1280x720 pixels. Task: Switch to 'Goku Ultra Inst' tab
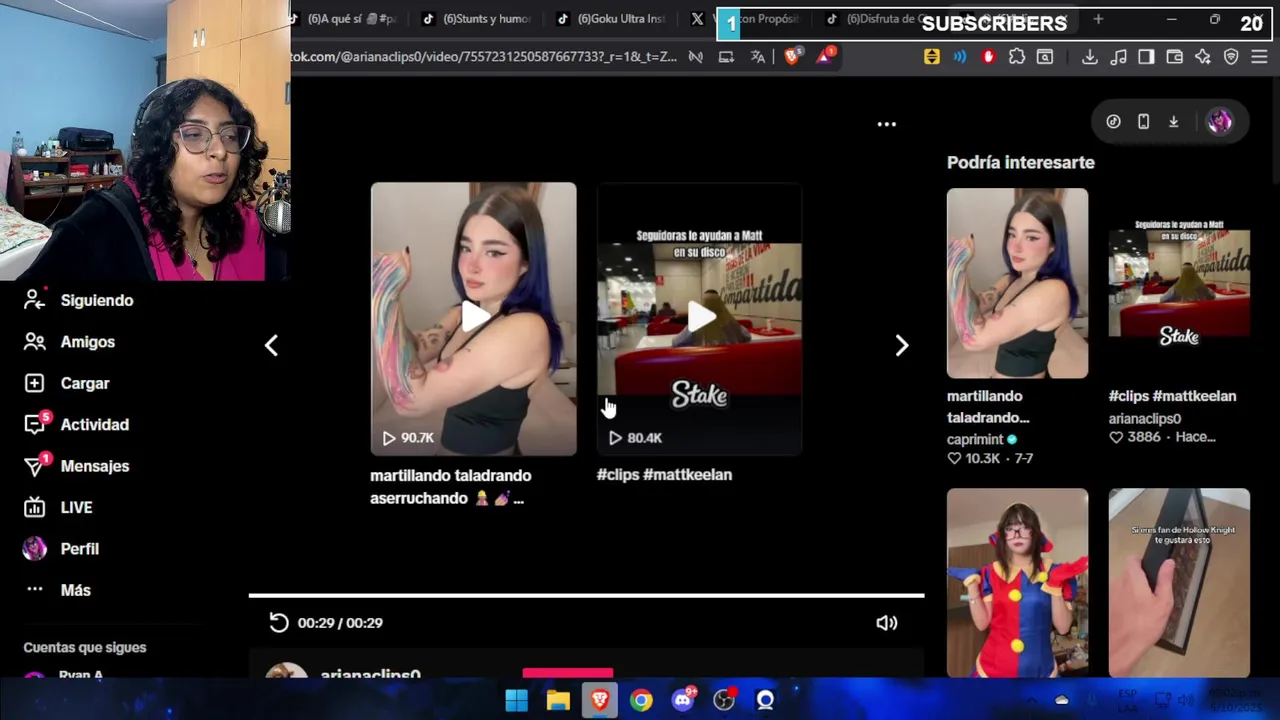pyautogui.click(x=613, y=19)
